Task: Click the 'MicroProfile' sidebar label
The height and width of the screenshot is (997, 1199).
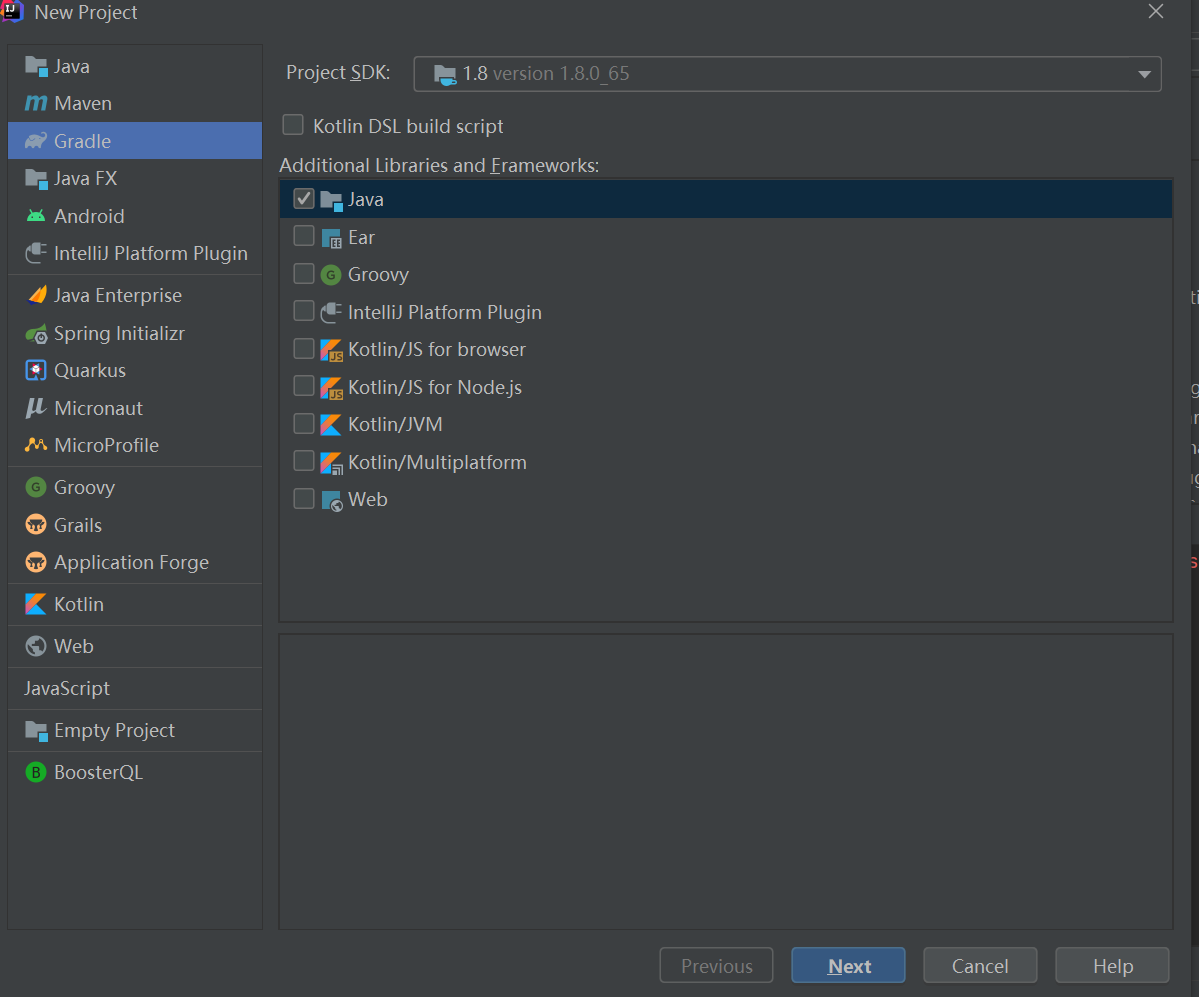Action: pyautogui.click(x=106, y=445)
